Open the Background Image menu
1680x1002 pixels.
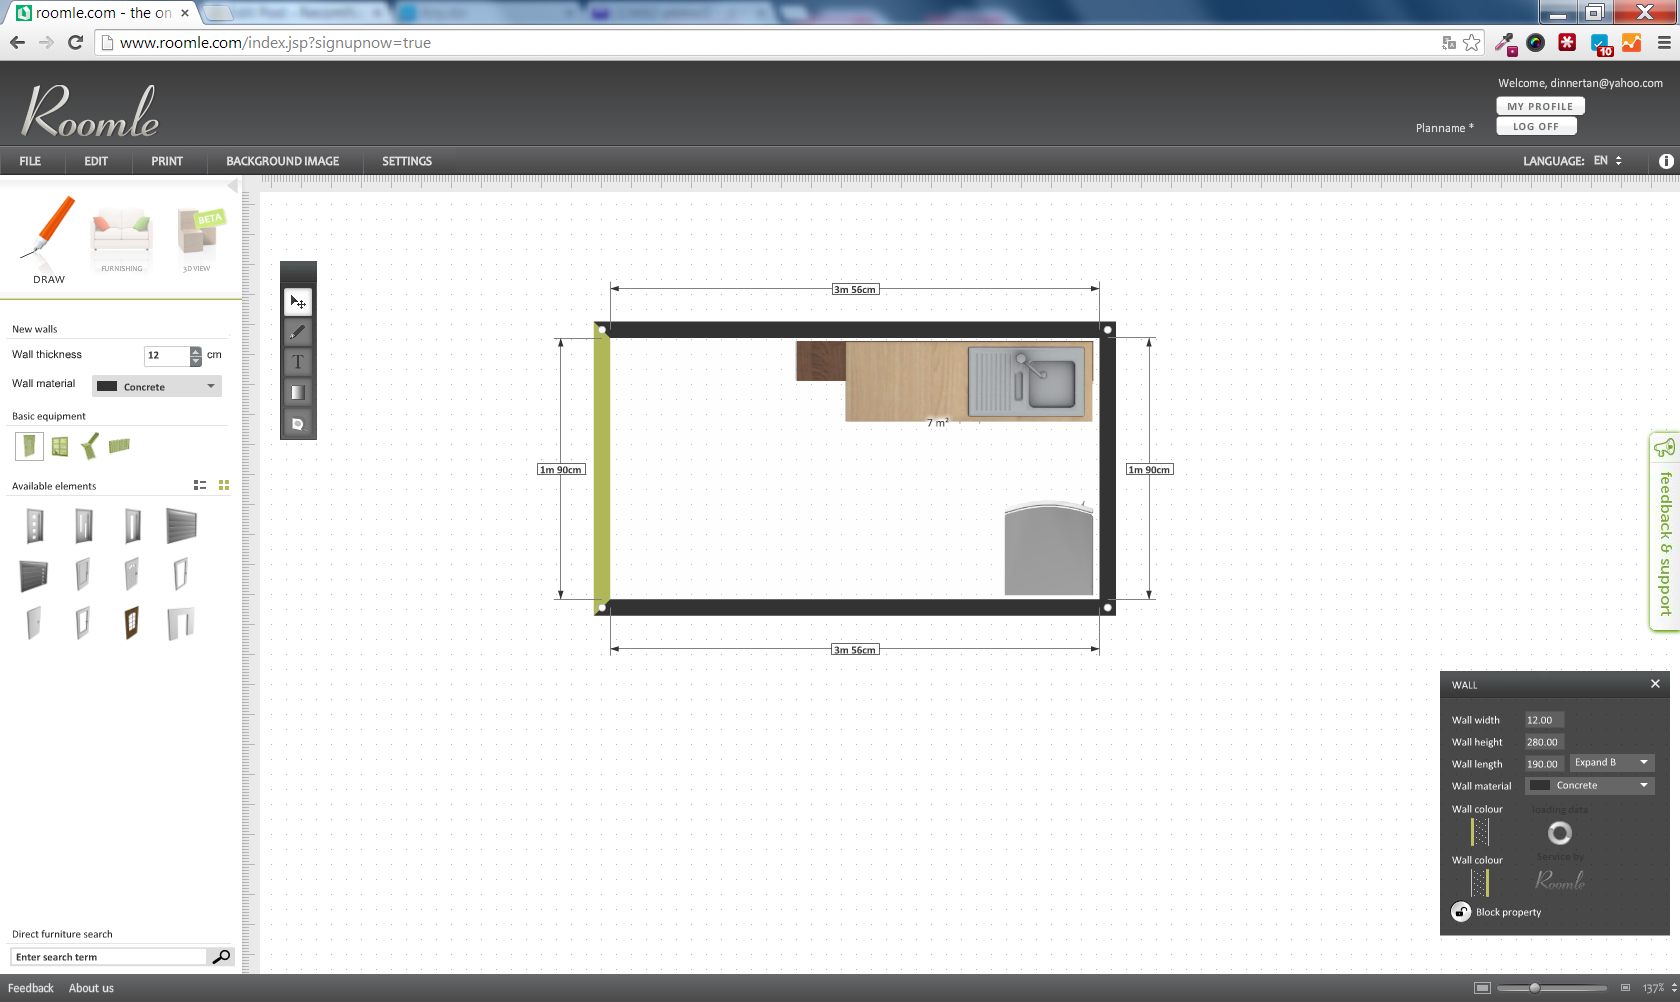coord(282,161)
